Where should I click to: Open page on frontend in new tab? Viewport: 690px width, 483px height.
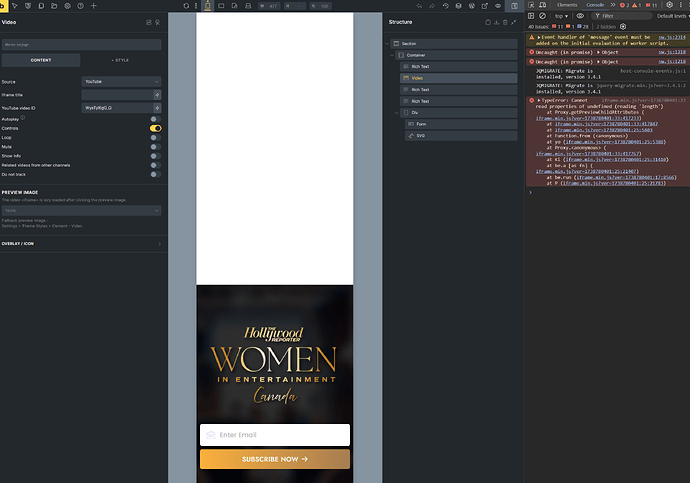tap(485, 6)
